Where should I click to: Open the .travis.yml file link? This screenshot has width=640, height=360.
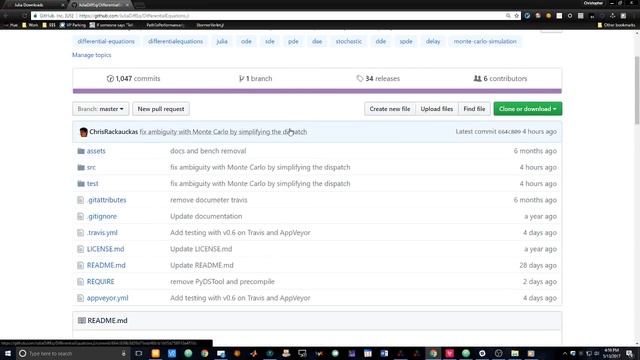coord(102,233)
